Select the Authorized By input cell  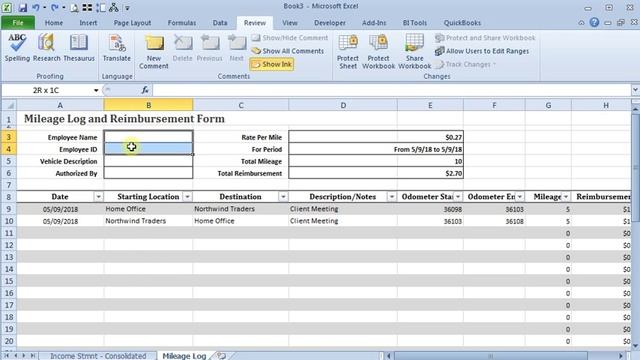pos(148,173)
